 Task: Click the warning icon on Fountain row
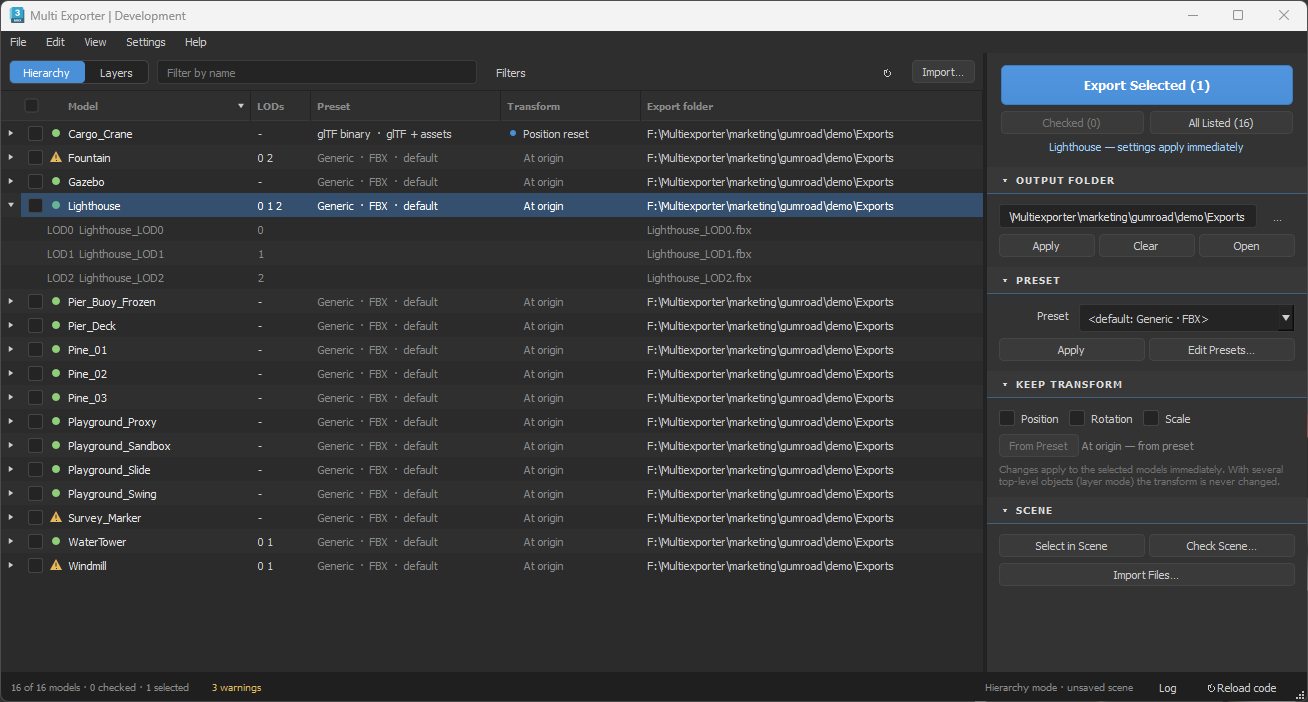pos(56,158)
